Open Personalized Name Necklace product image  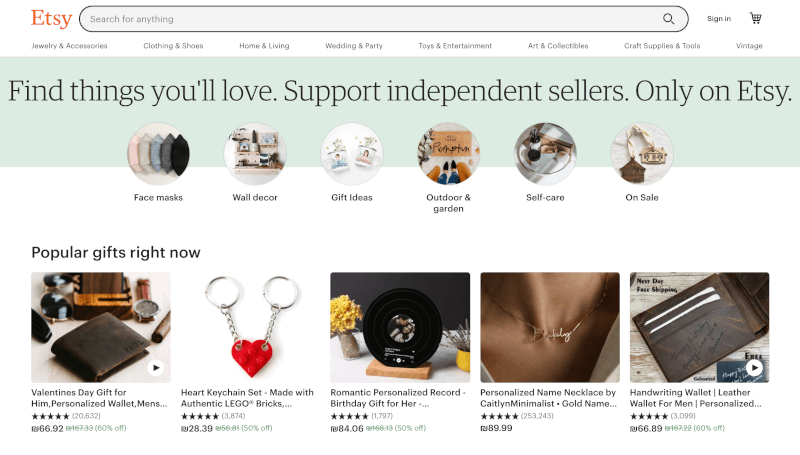pos(550,327)
